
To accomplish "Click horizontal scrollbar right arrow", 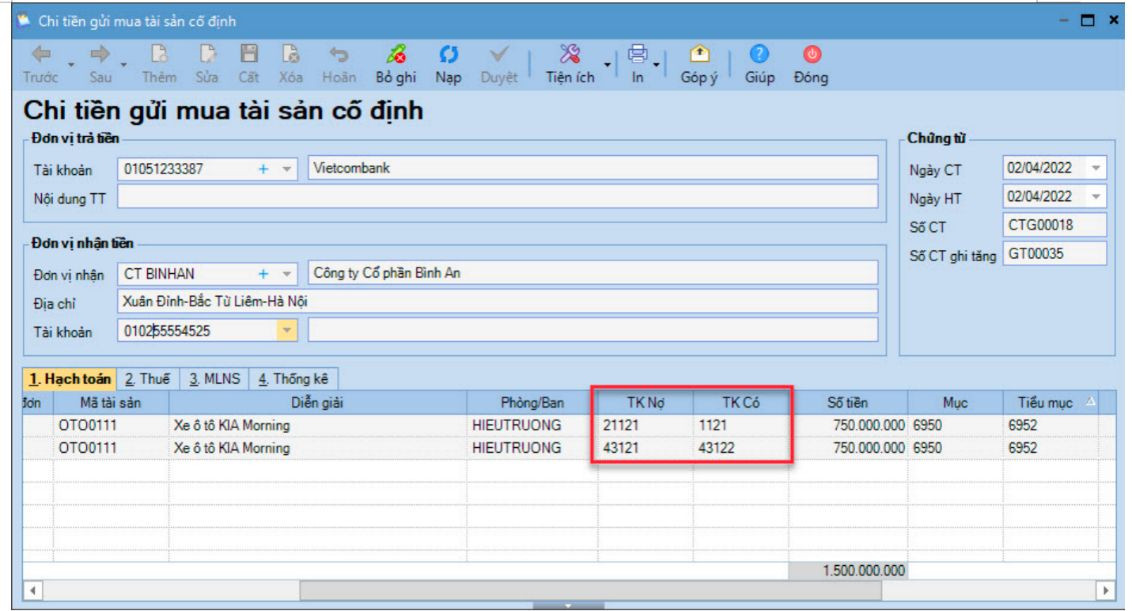I will click(x=1105, y=591).
